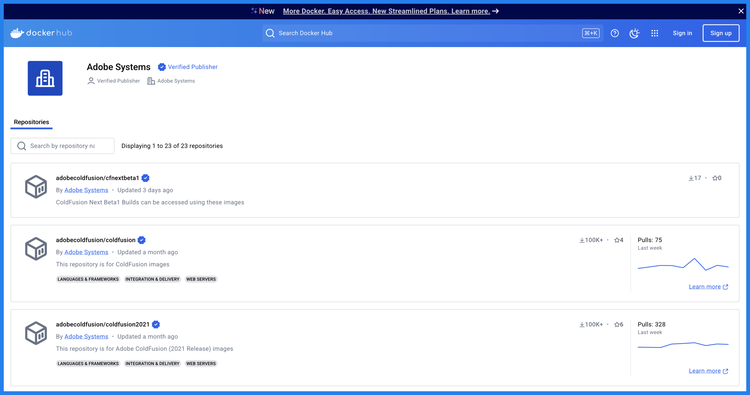Click the Docker Hub whale logo
The height and width of the screenshot is (395, 750).
click(x=41, y=33)
